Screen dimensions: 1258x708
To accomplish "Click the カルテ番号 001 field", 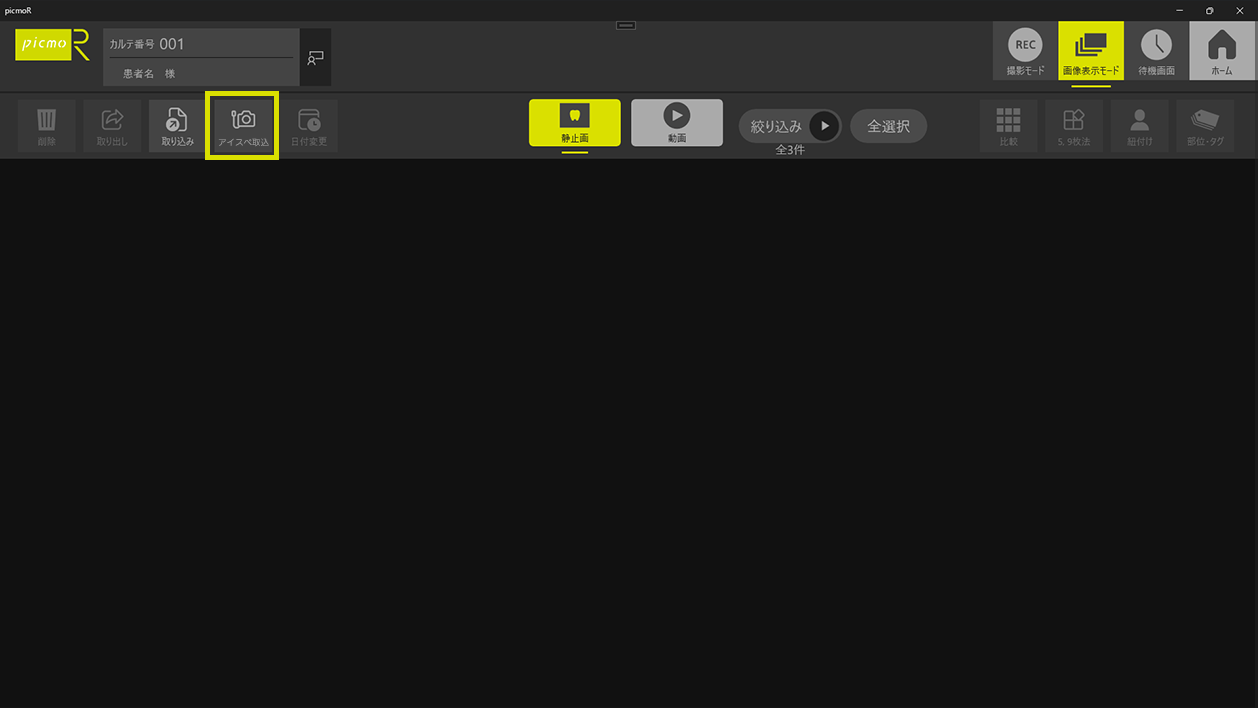I will point(201,44).
